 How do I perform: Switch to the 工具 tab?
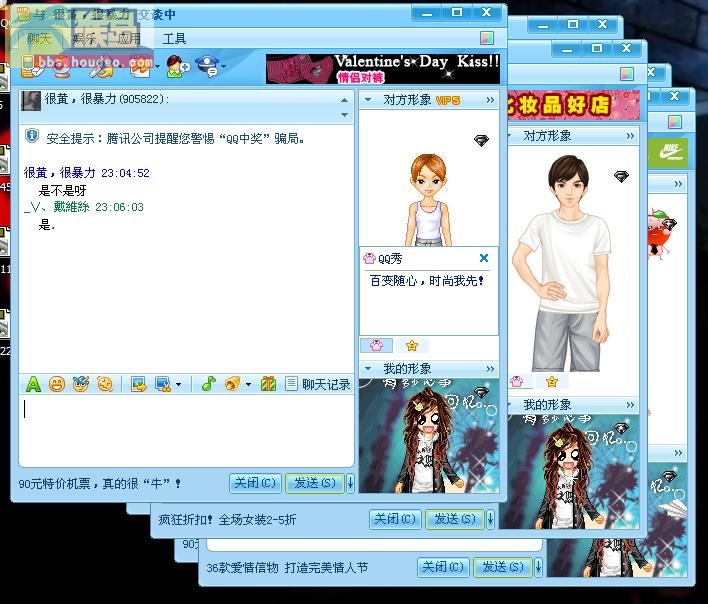[174, 39]
